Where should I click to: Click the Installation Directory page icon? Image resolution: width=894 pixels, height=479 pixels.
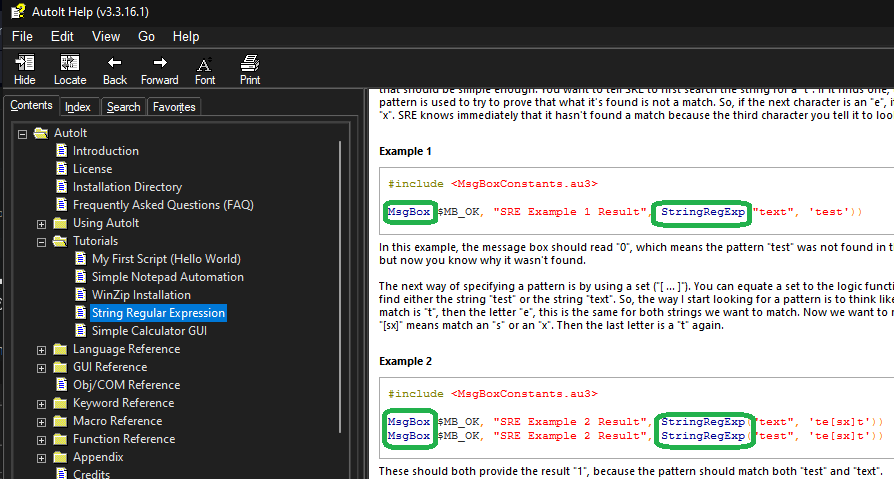(62, 186)
